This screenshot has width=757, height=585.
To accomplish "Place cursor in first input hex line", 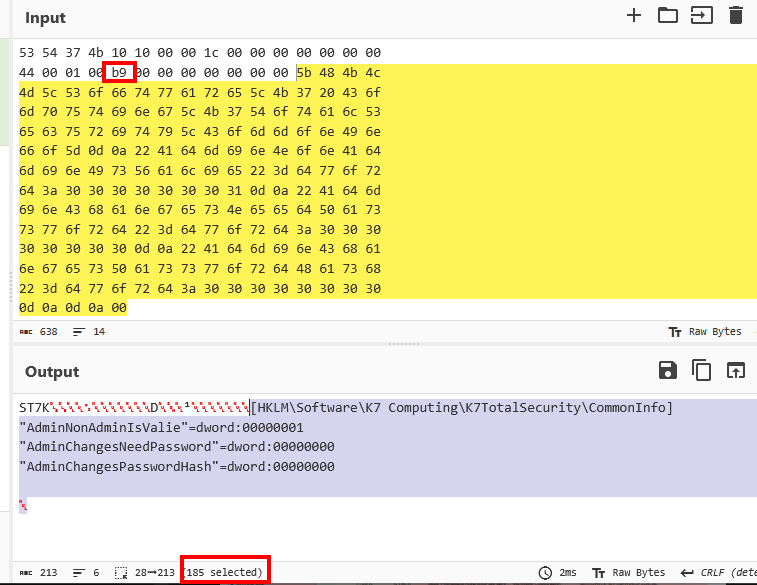I will 200,52.
